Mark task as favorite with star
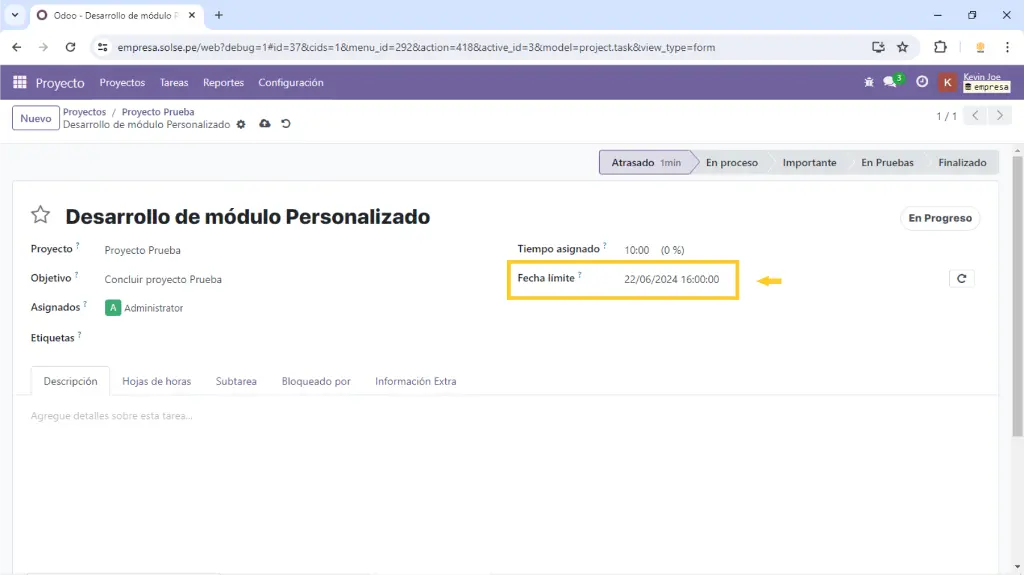The image size is (1024, 575). tap(40, 215)
